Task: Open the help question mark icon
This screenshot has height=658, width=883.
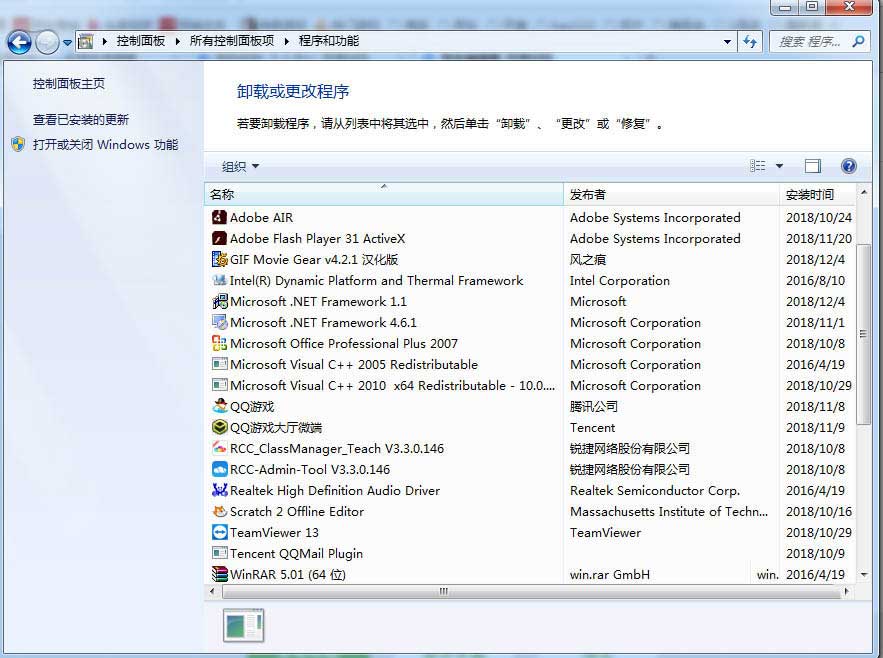Action: tap(848, 166)
